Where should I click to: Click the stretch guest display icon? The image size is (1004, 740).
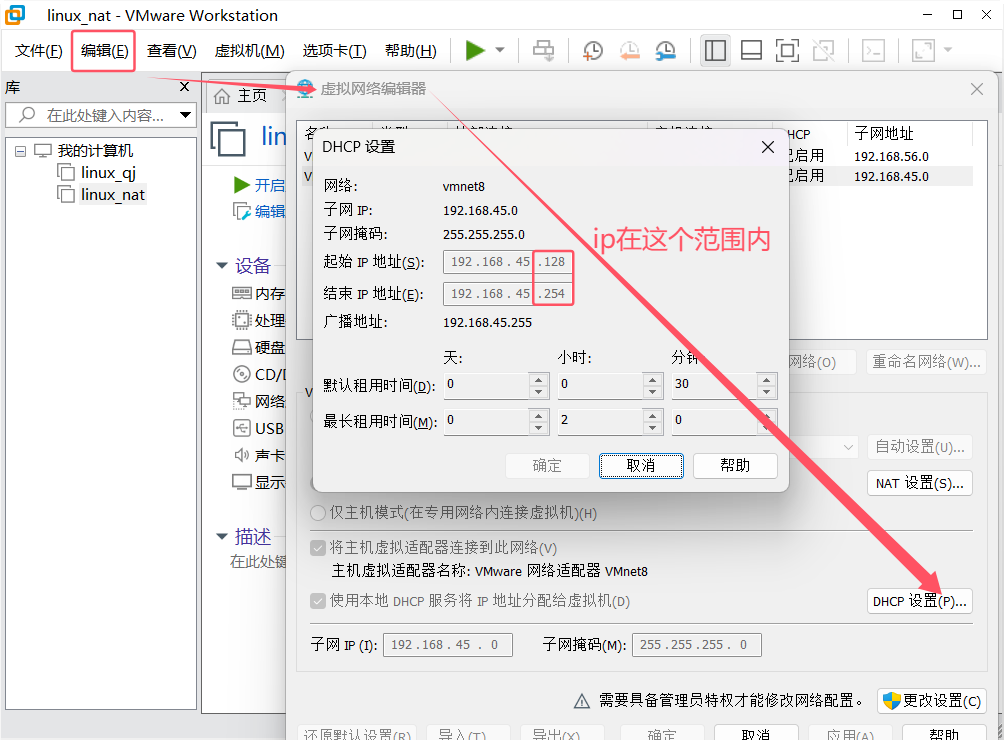[x=923, y=50]
